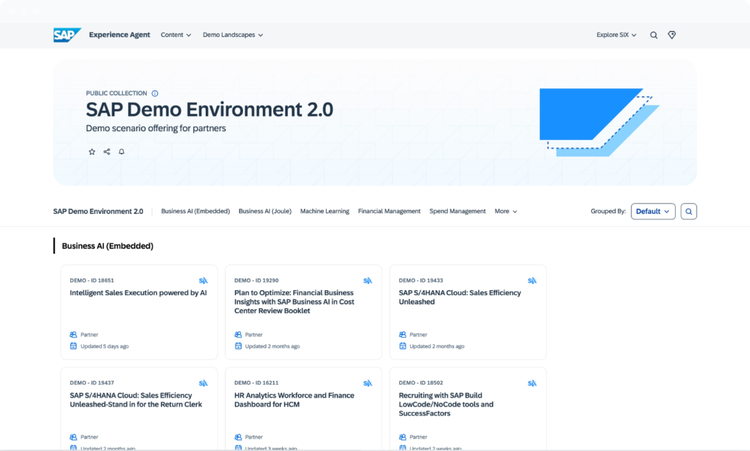Click the DEMO - ID 19290 label
This screenshot has width=750, height=451.
[x=256, y=281]
